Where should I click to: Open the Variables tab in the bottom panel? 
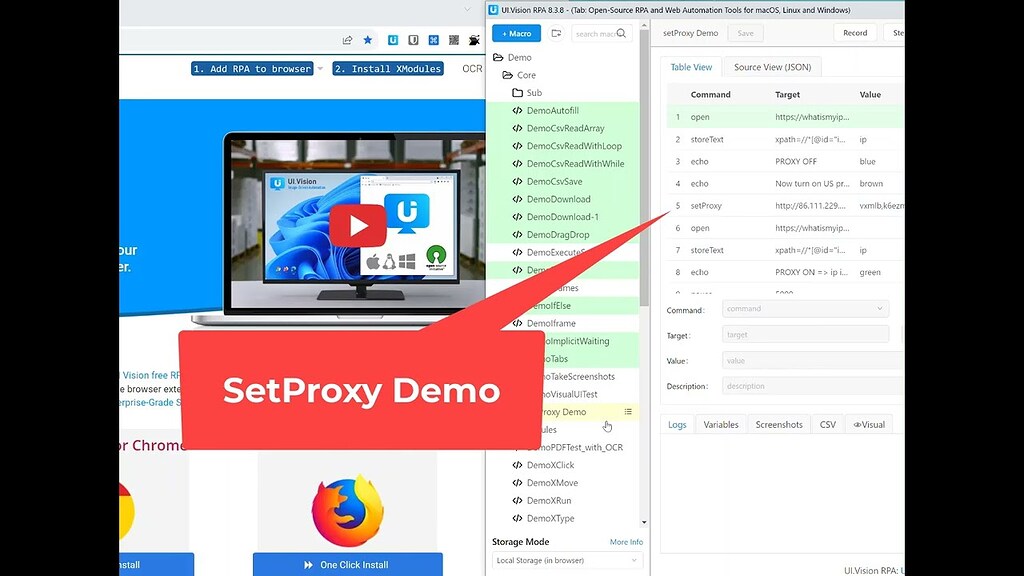click(x=720, y=424)
